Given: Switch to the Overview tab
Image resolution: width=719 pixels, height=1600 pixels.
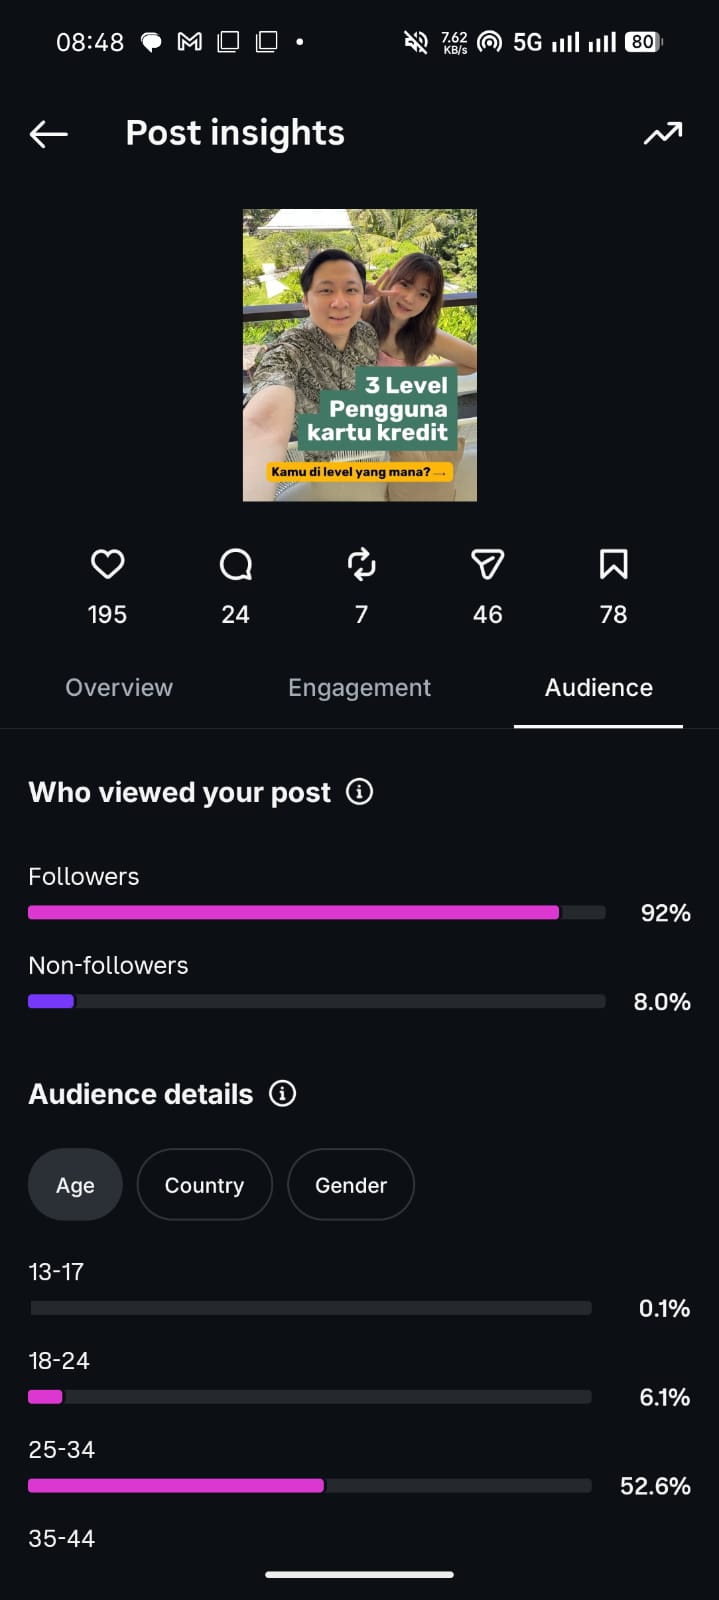Looking at the screenshot, I should [x=119, y=688].
